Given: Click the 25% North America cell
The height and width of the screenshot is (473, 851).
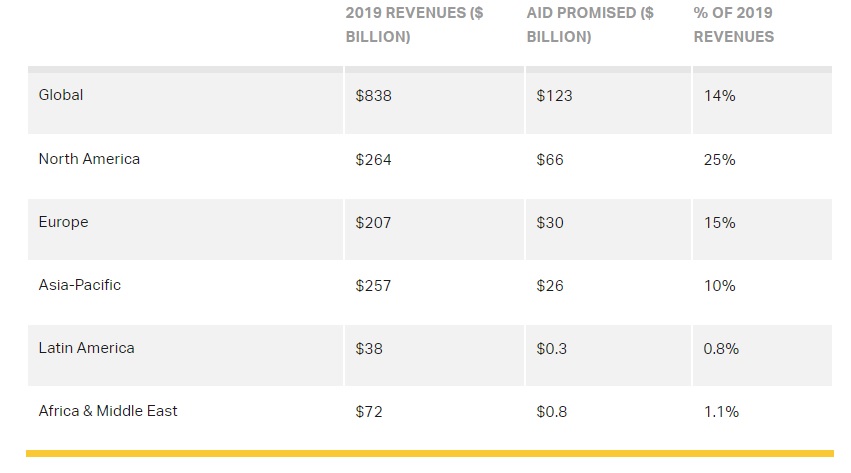Looking at the screenshot, I should pyautogui.click(x=719, y=160).
